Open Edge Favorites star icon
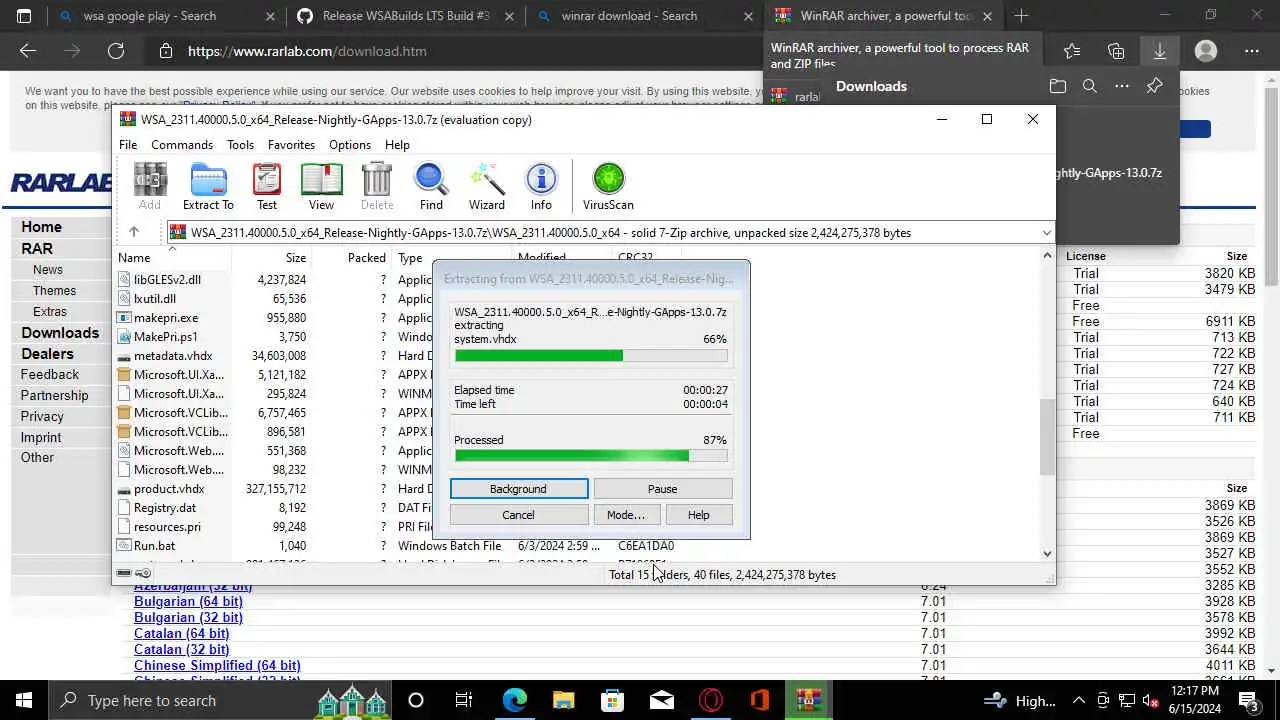The width and height of the screenshot is (1280, 720). (x=1072, y=51)
